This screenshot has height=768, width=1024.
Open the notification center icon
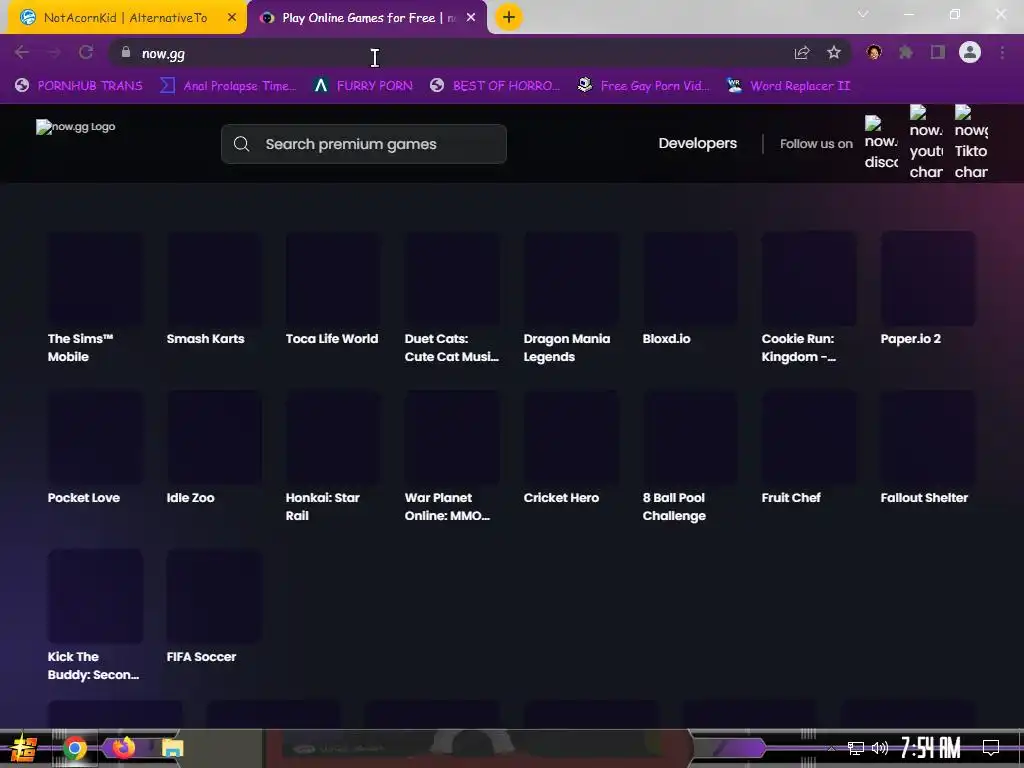pyautogui.click(x=991, y=747)
